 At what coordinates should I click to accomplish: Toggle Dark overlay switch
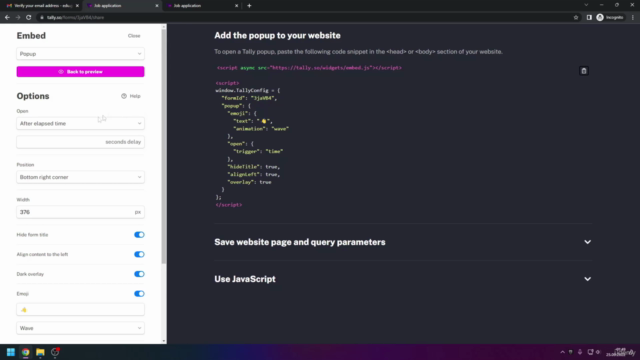click(x=139, y=274)
